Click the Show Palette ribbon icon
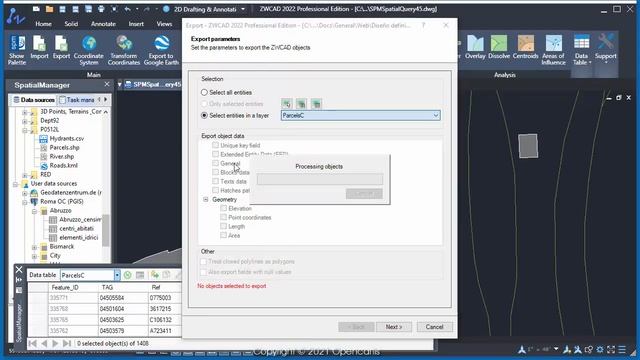The image size is (640, 360). coord(17,50)
